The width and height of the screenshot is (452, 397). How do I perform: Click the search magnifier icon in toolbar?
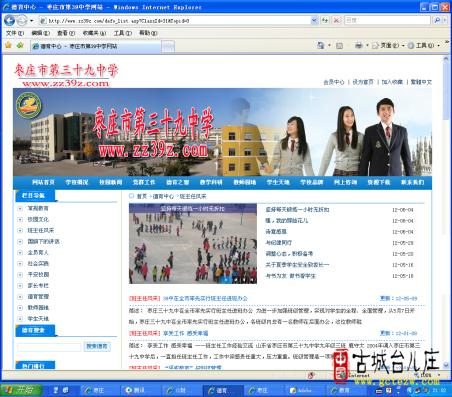coord(437,20)
